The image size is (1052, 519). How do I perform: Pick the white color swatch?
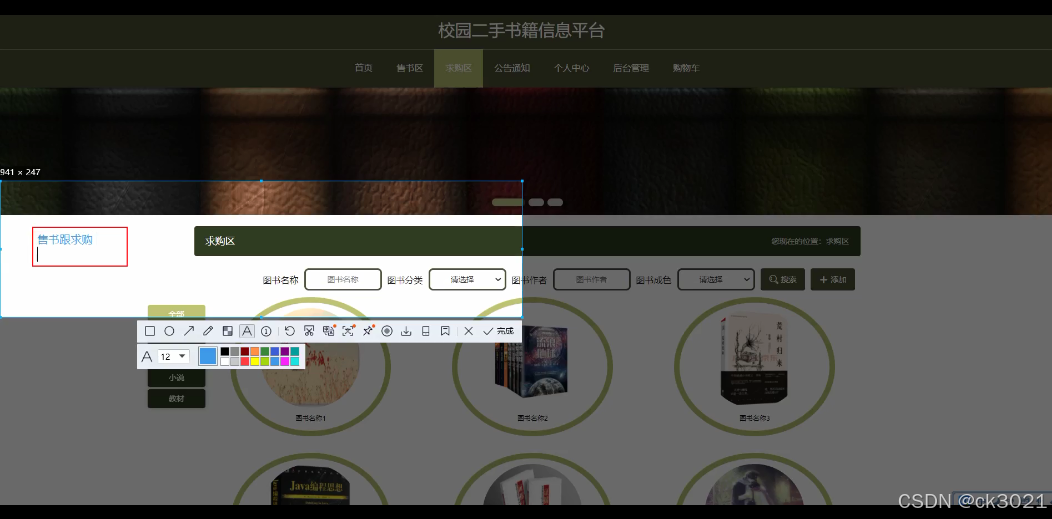click(x=225, y=361)
